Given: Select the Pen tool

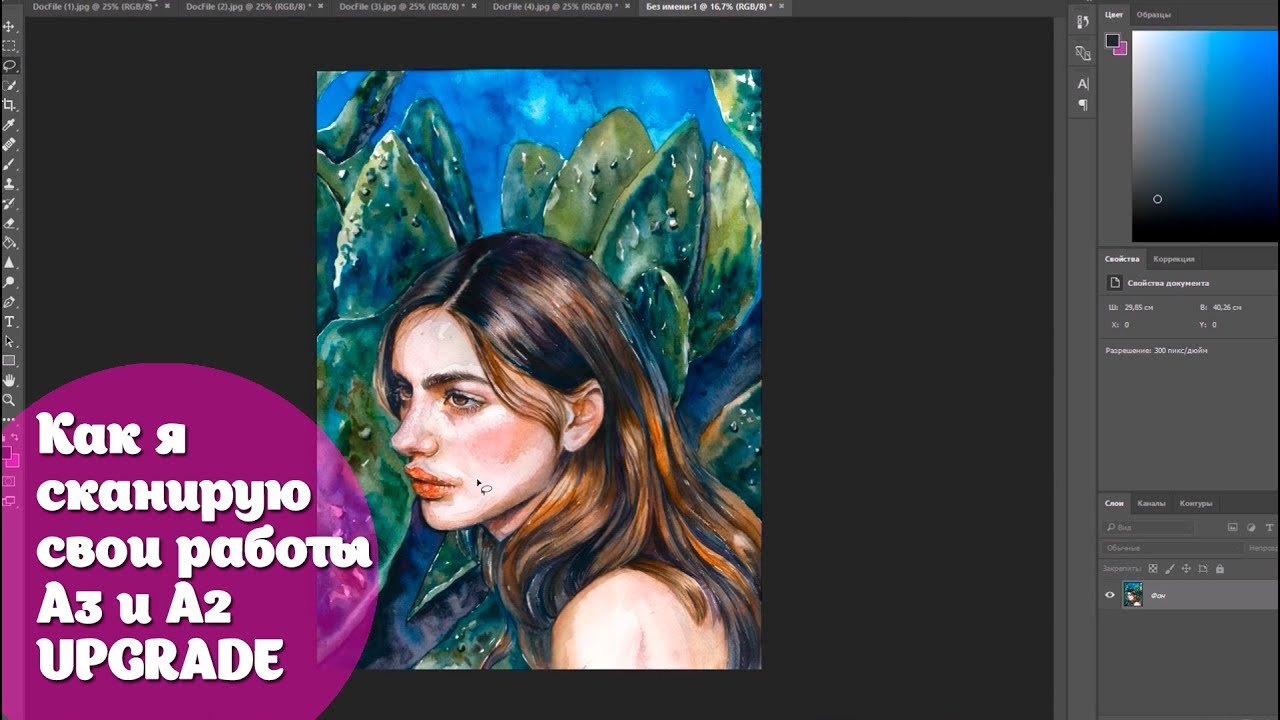Looking at the screenshot, I should point(9,302).
